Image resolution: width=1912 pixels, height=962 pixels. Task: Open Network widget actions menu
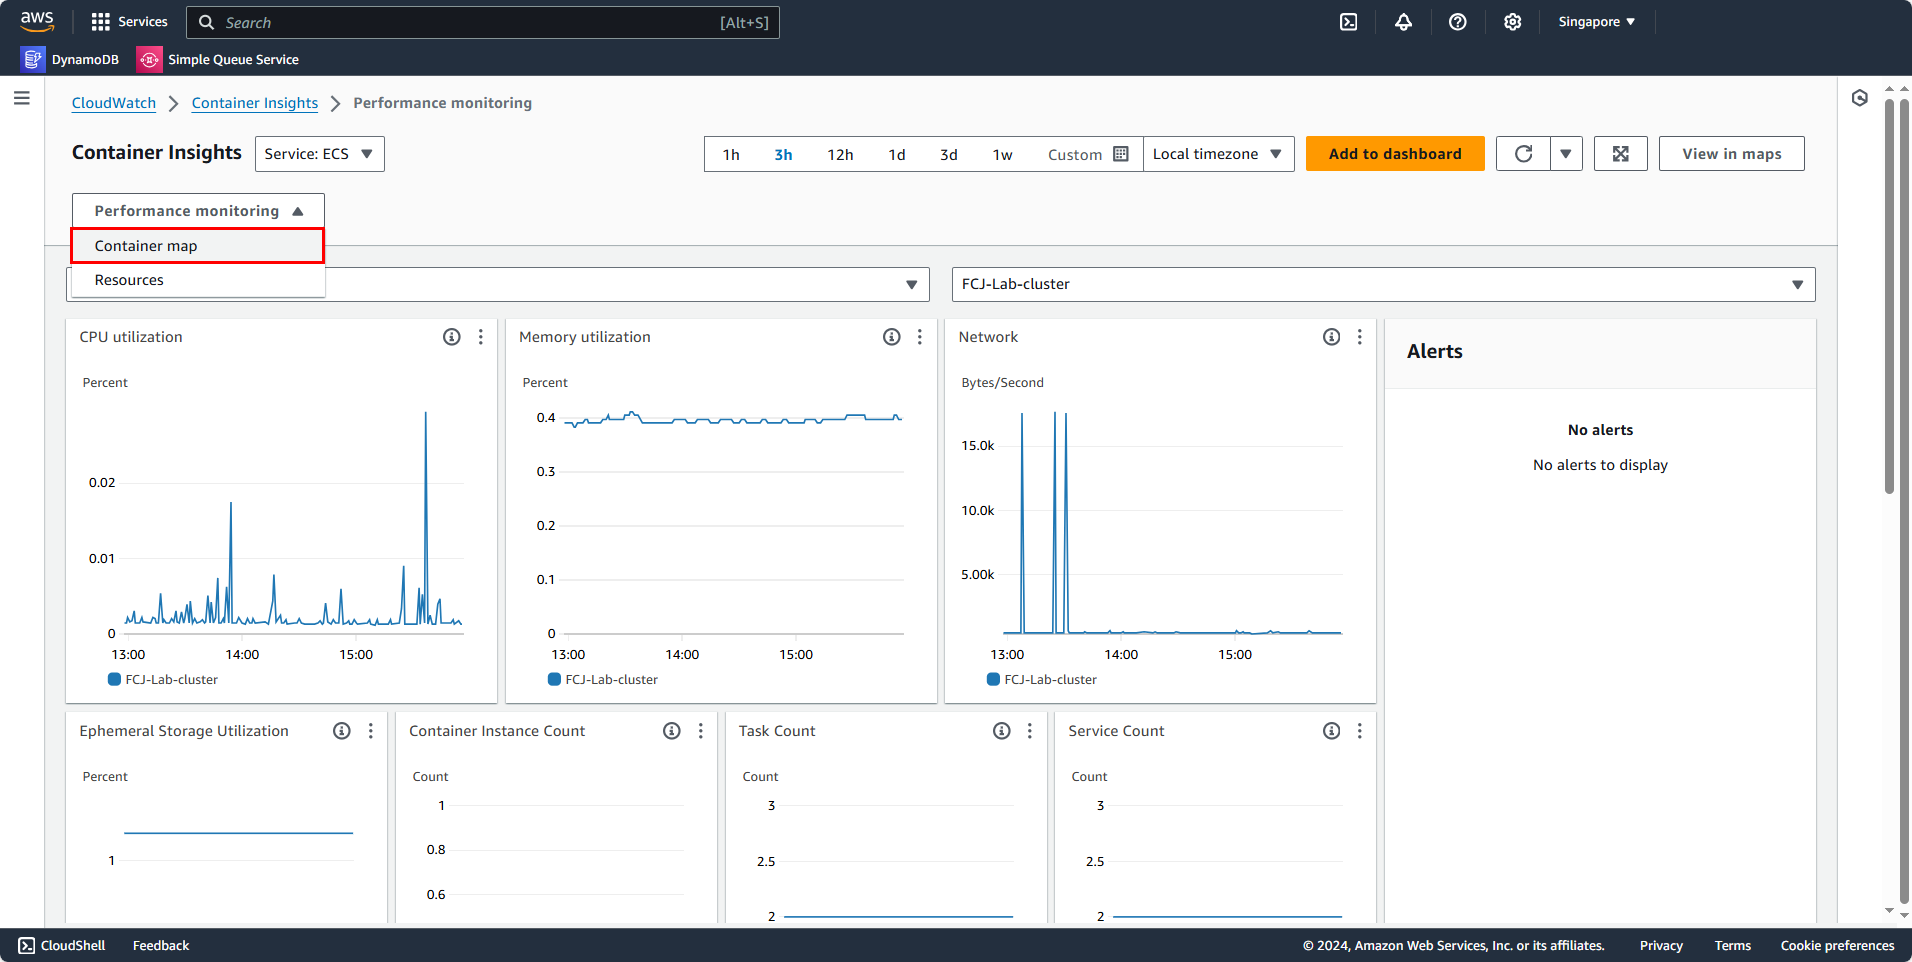(x=1360, y=337)
